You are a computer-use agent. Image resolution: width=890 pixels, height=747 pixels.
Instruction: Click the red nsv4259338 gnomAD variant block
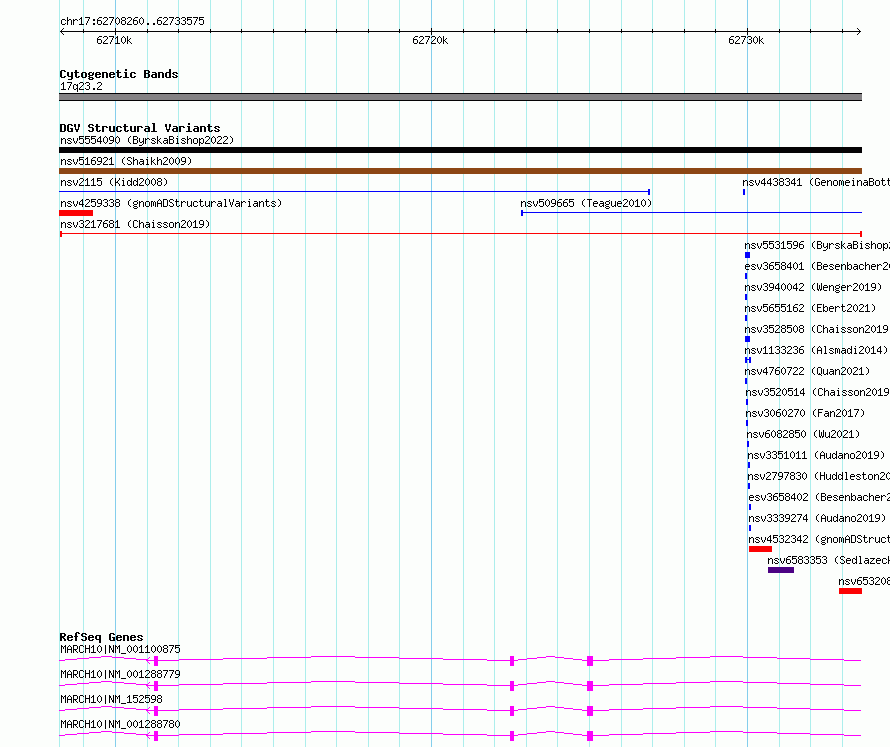point(76,213)
